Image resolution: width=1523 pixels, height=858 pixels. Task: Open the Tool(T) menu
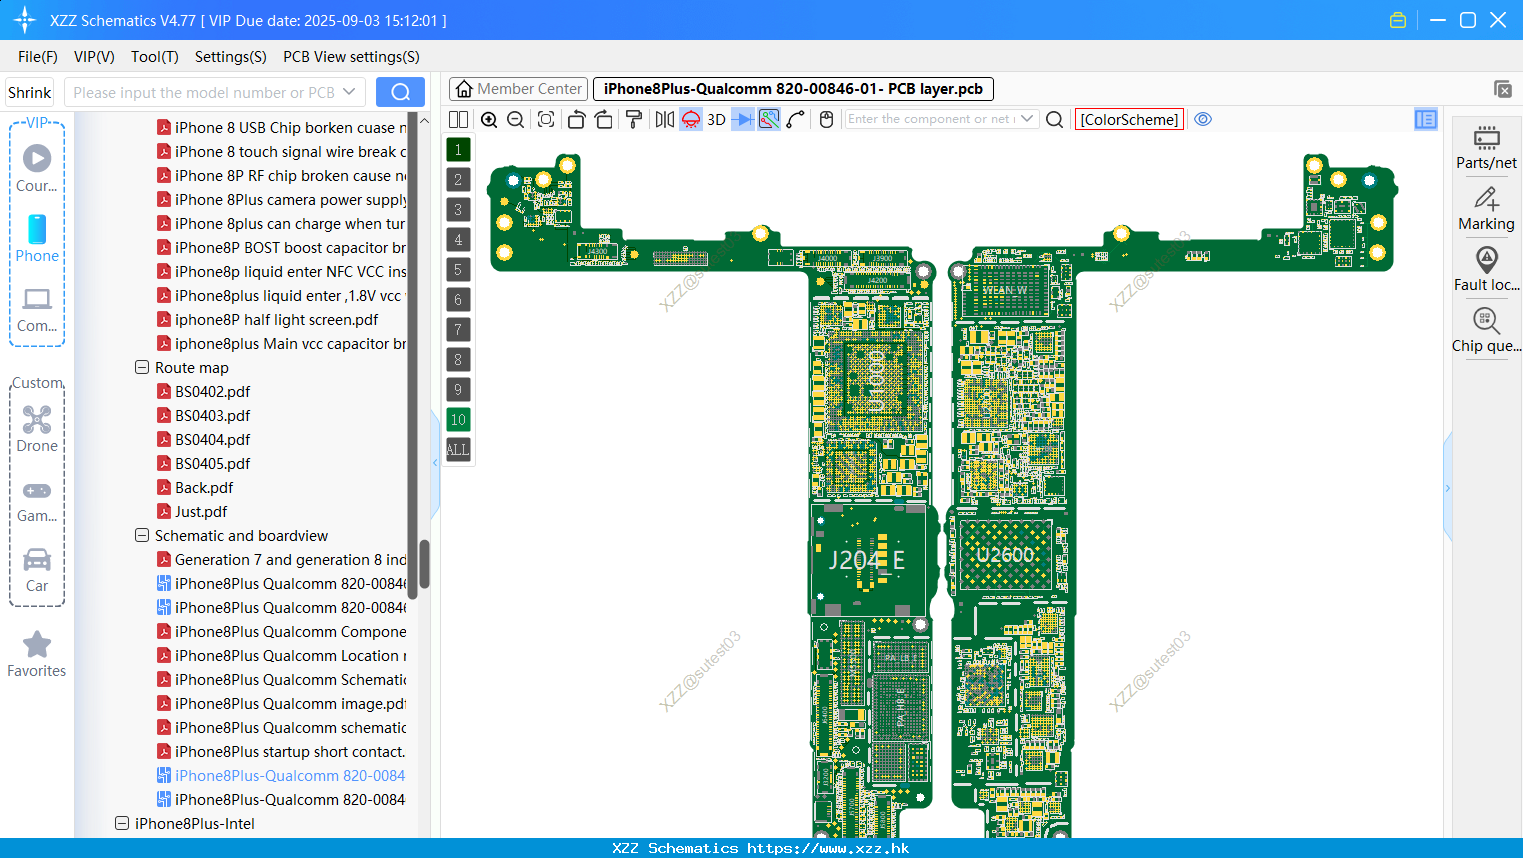pos(155,57)
